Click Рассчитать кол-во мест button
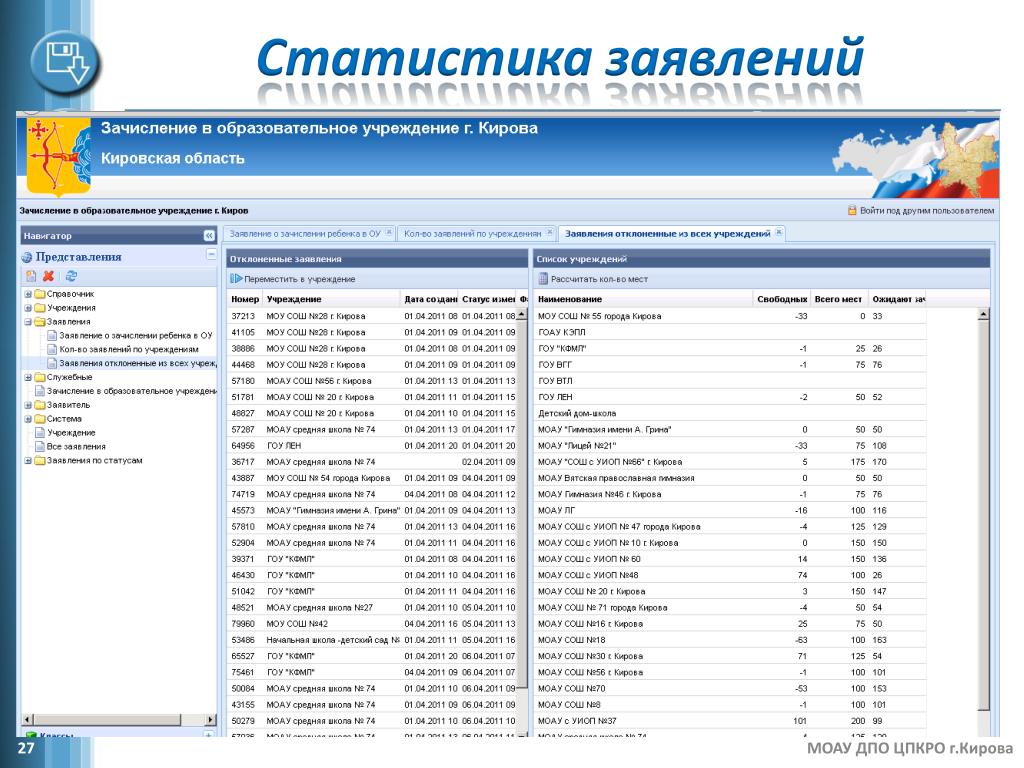The image size is (1024, 768). pyautogui.click(x=593, y=279)
